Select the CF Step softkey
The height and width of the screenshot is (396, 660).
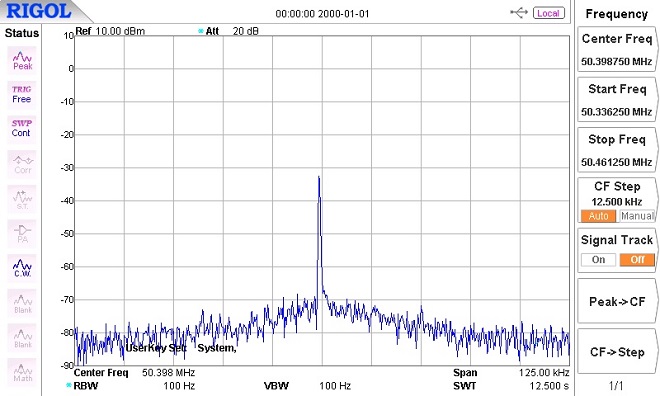[x=617, y=200]
